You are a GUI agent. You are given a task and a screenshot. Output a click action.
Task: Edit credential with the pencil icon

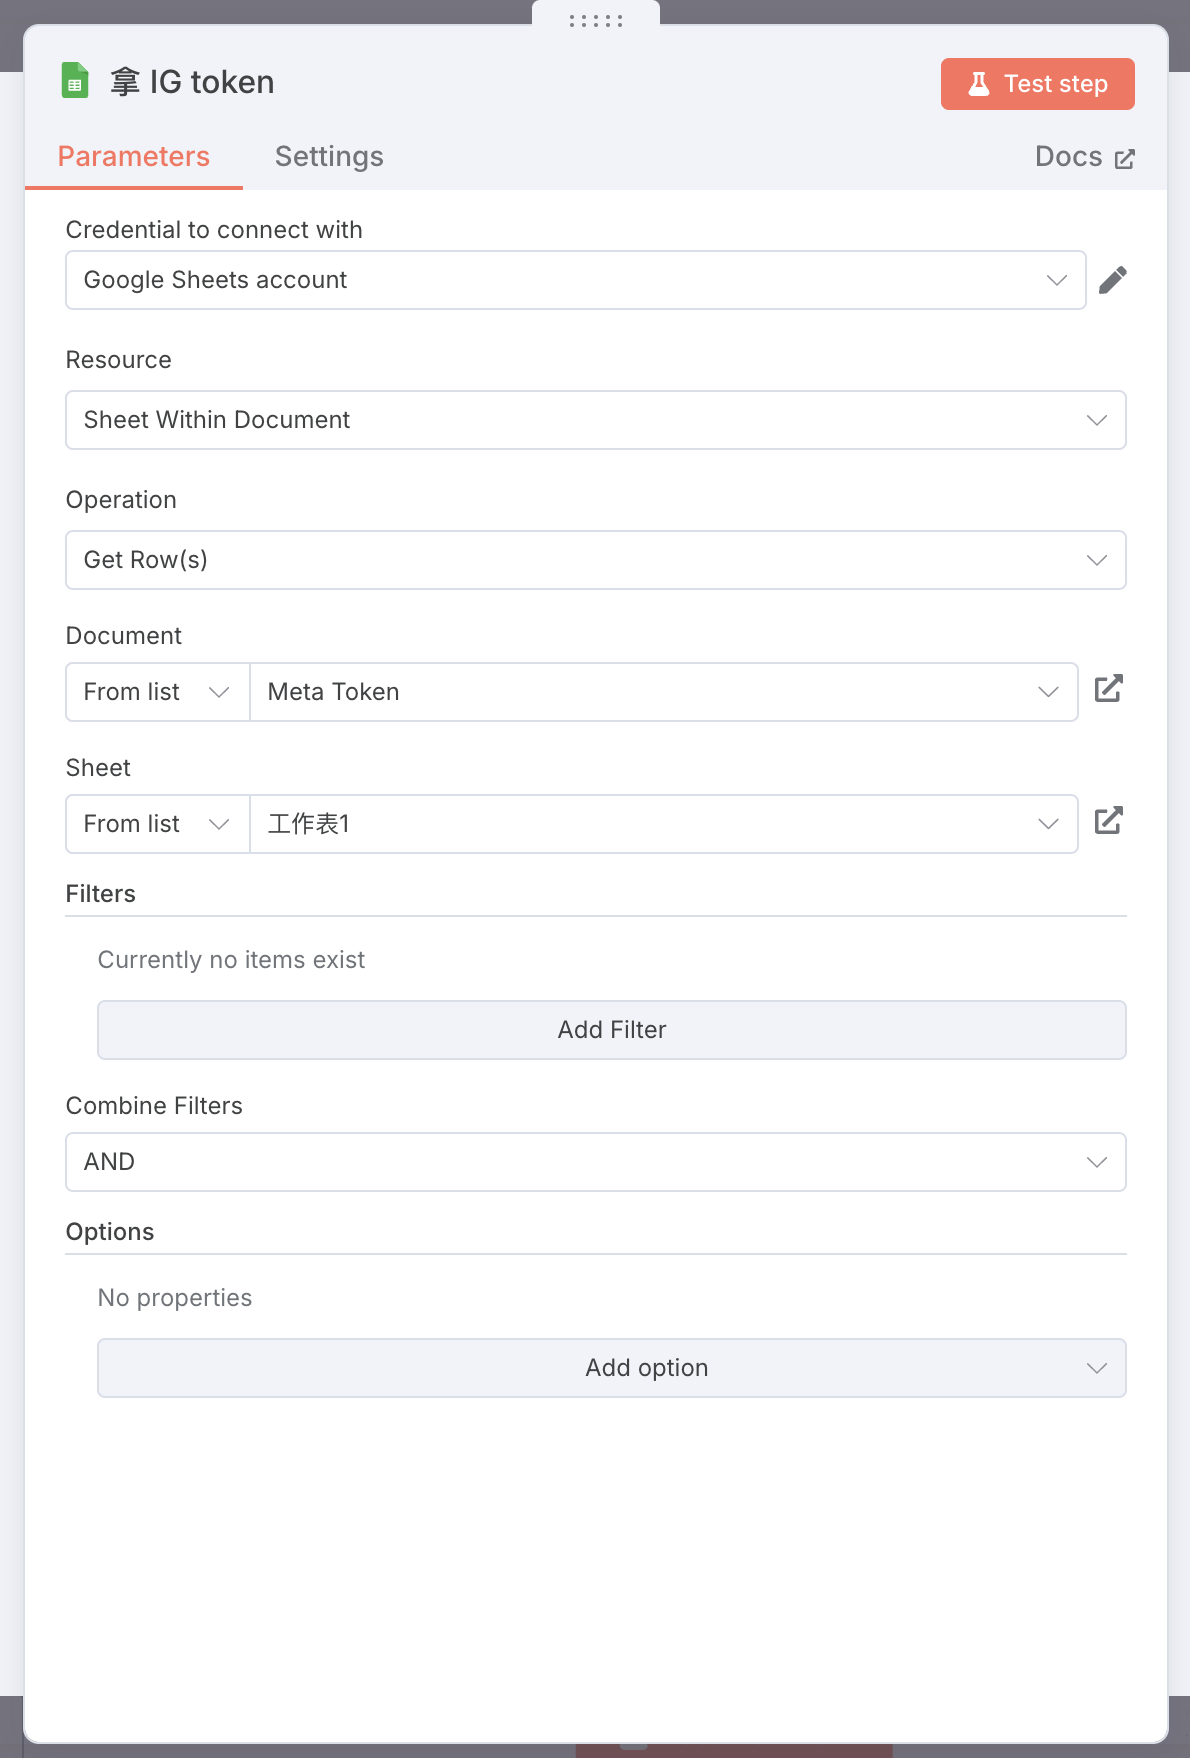point(1113,280)
